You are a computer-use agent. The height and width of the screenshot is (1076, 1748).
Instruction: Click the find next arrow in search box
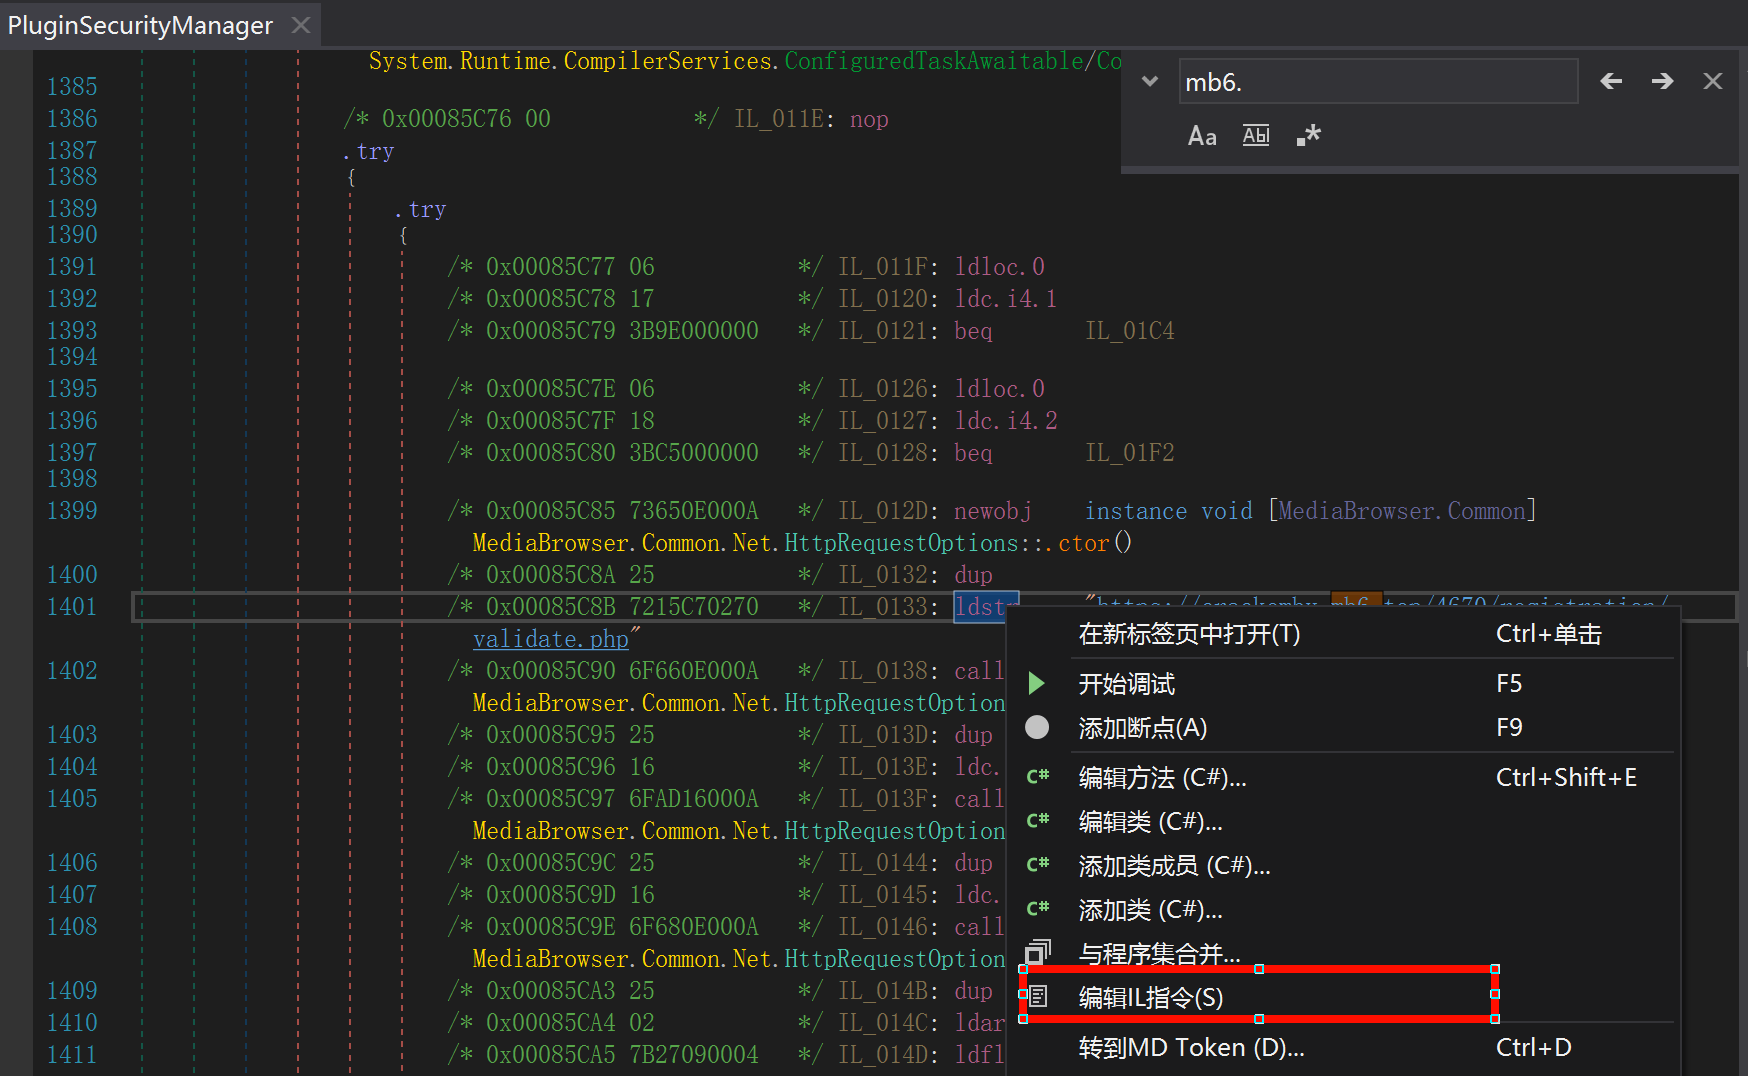pos(1662,82)
